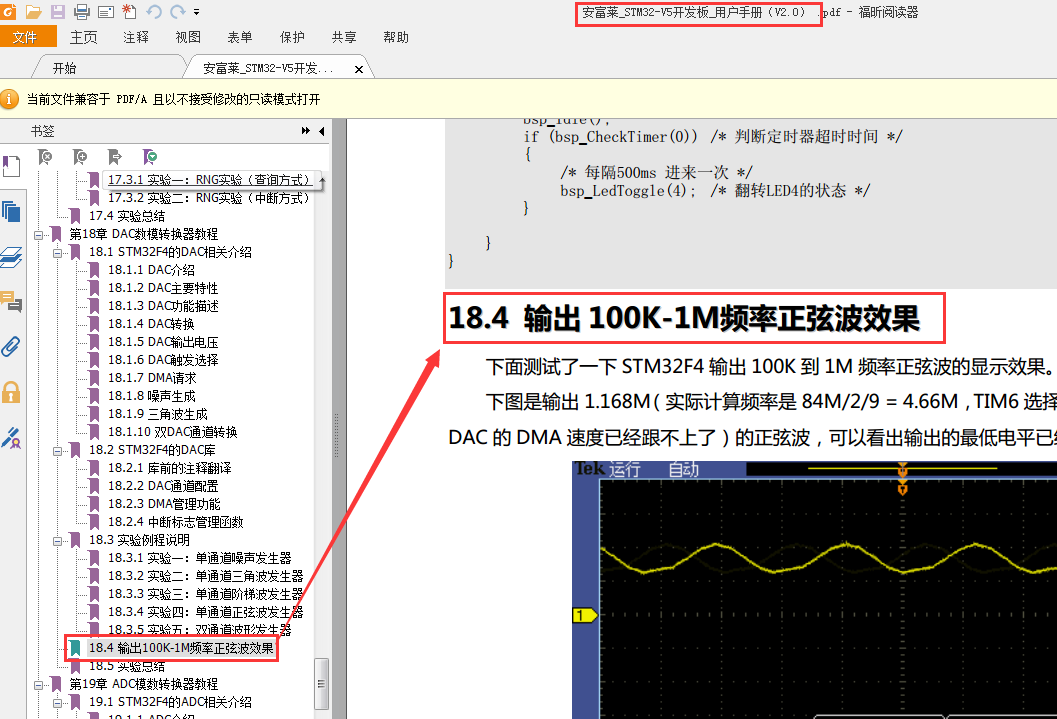Go to bookmark 18.1.9 三角波生成
The height and width of the screenshot is (719, 1057).
click(158, 414)
